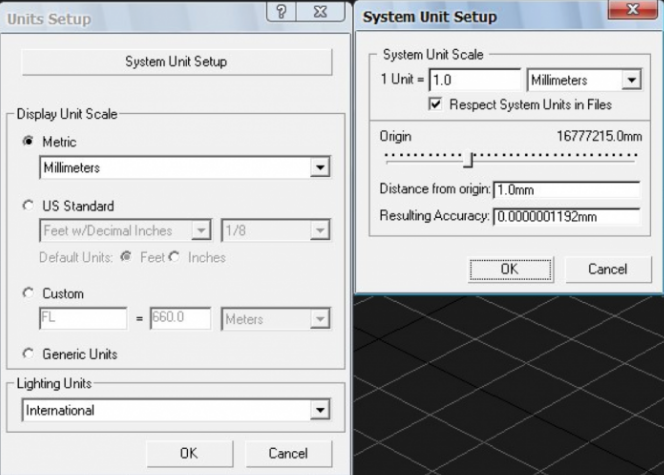Open the system unit Millimeters dropdown
The width and height of the screenshot is (664, 475).
584,80
